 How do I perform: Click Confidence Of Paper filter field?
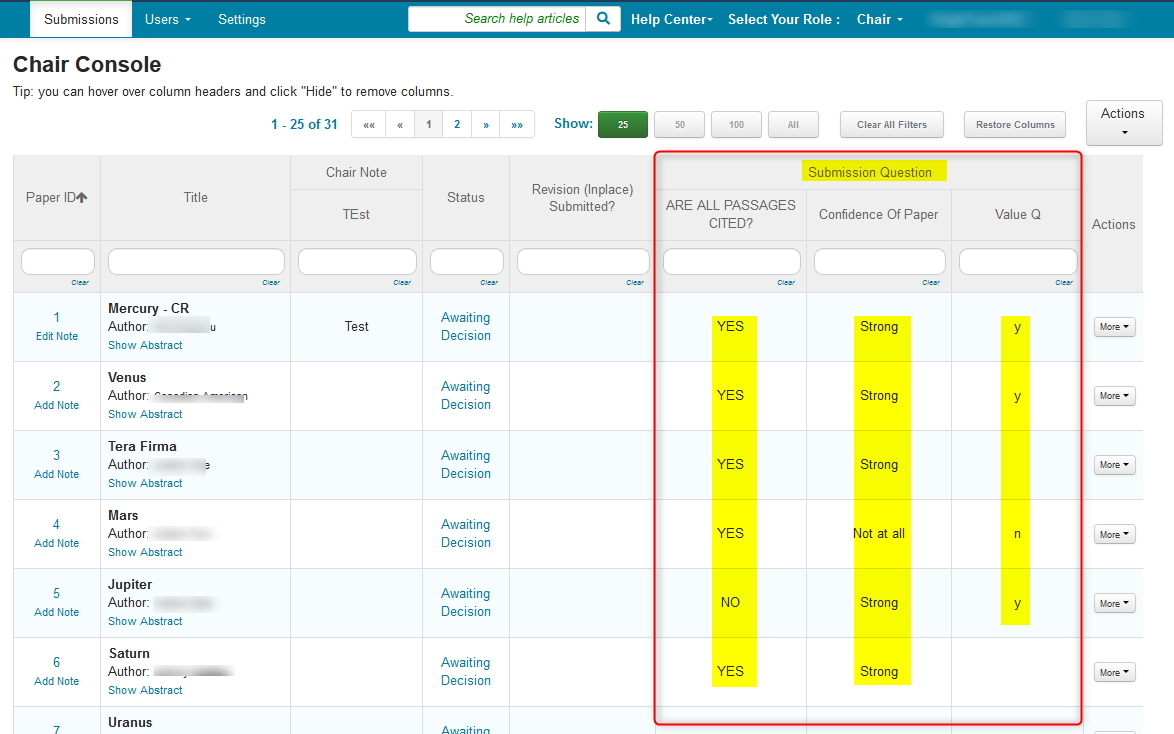[880, 261]
